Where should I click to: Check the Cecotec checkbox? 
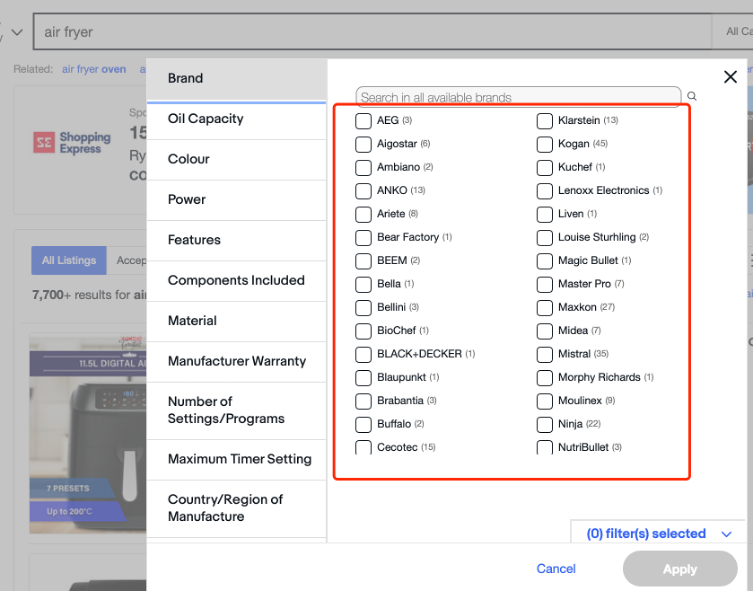pyautogui.click(x=363, y=447)
